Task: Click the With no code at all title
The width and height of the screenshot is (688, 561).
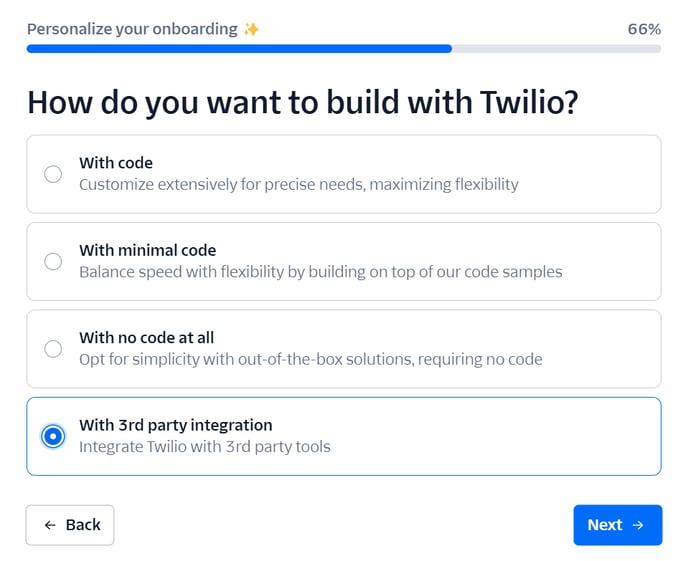Action: click(147, 337)
